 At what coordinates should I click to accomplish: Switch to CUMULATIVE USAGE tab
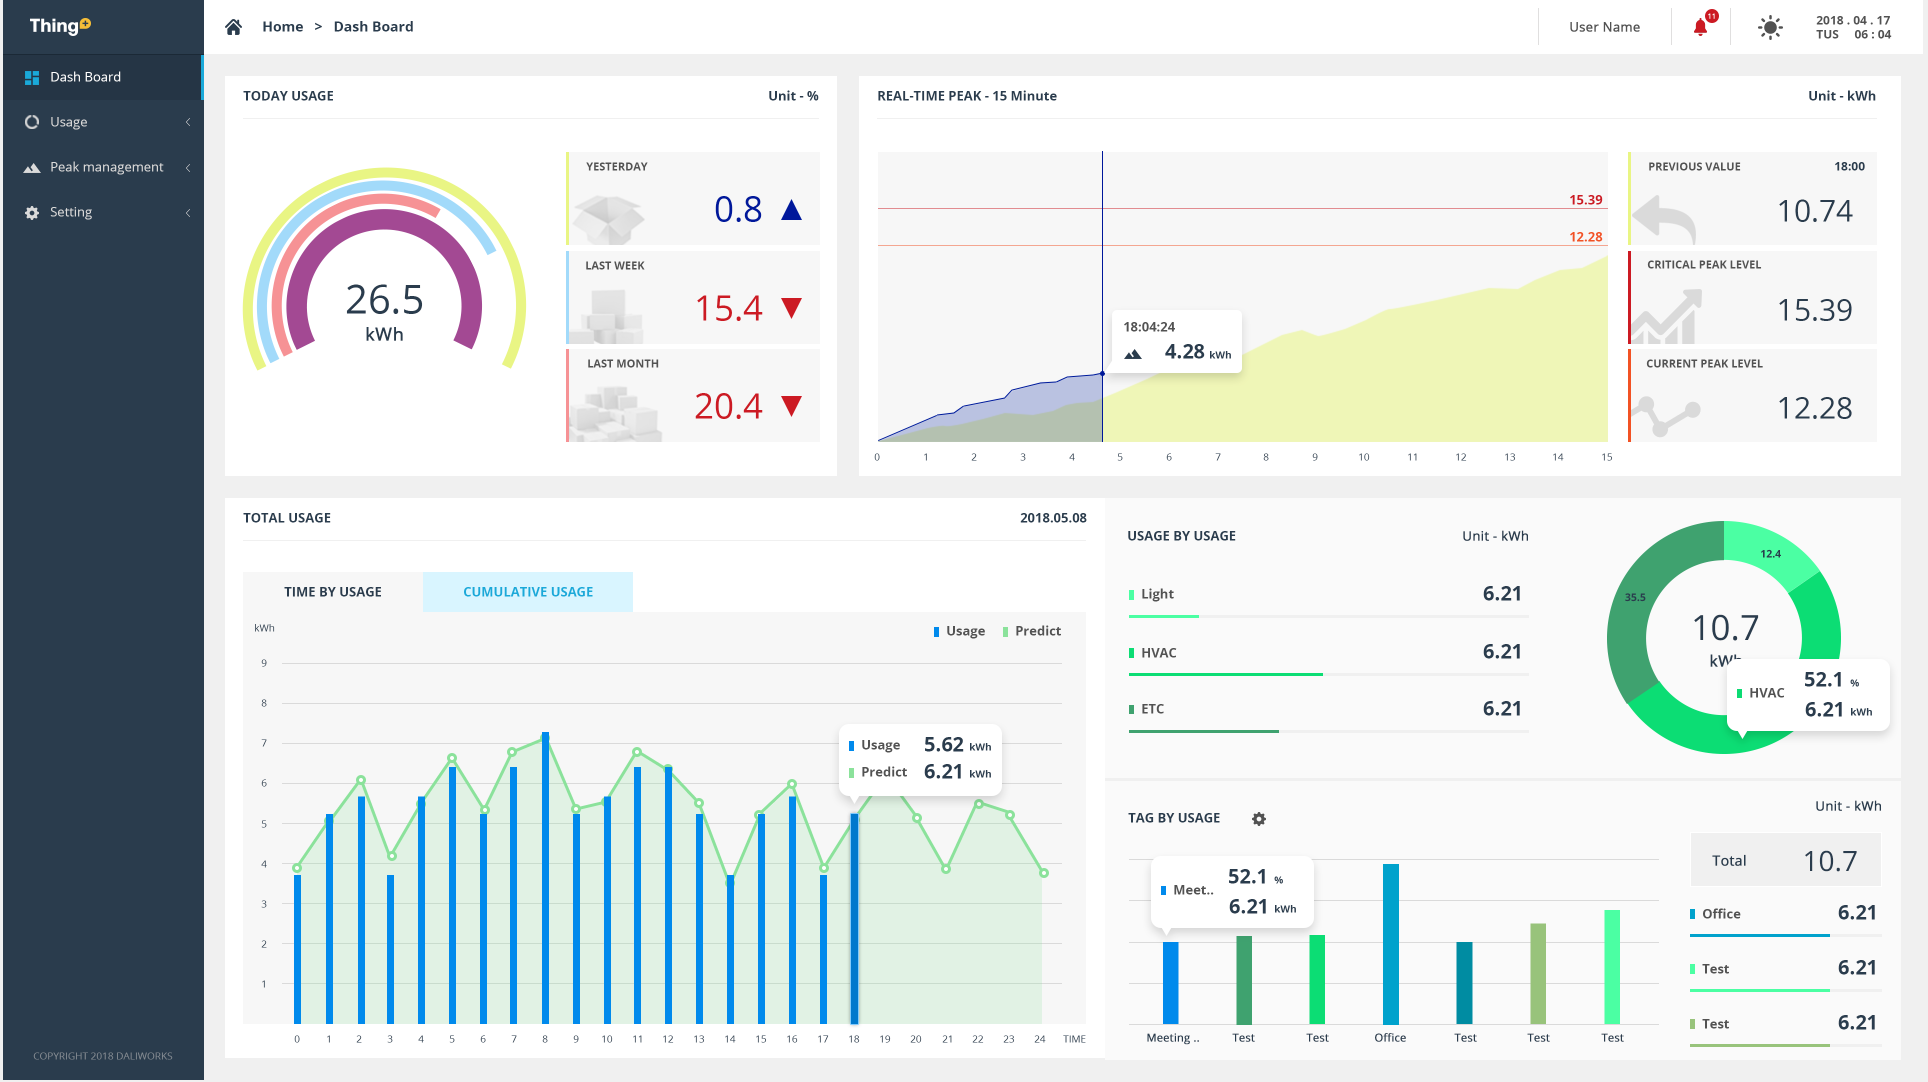pos(528,592)
